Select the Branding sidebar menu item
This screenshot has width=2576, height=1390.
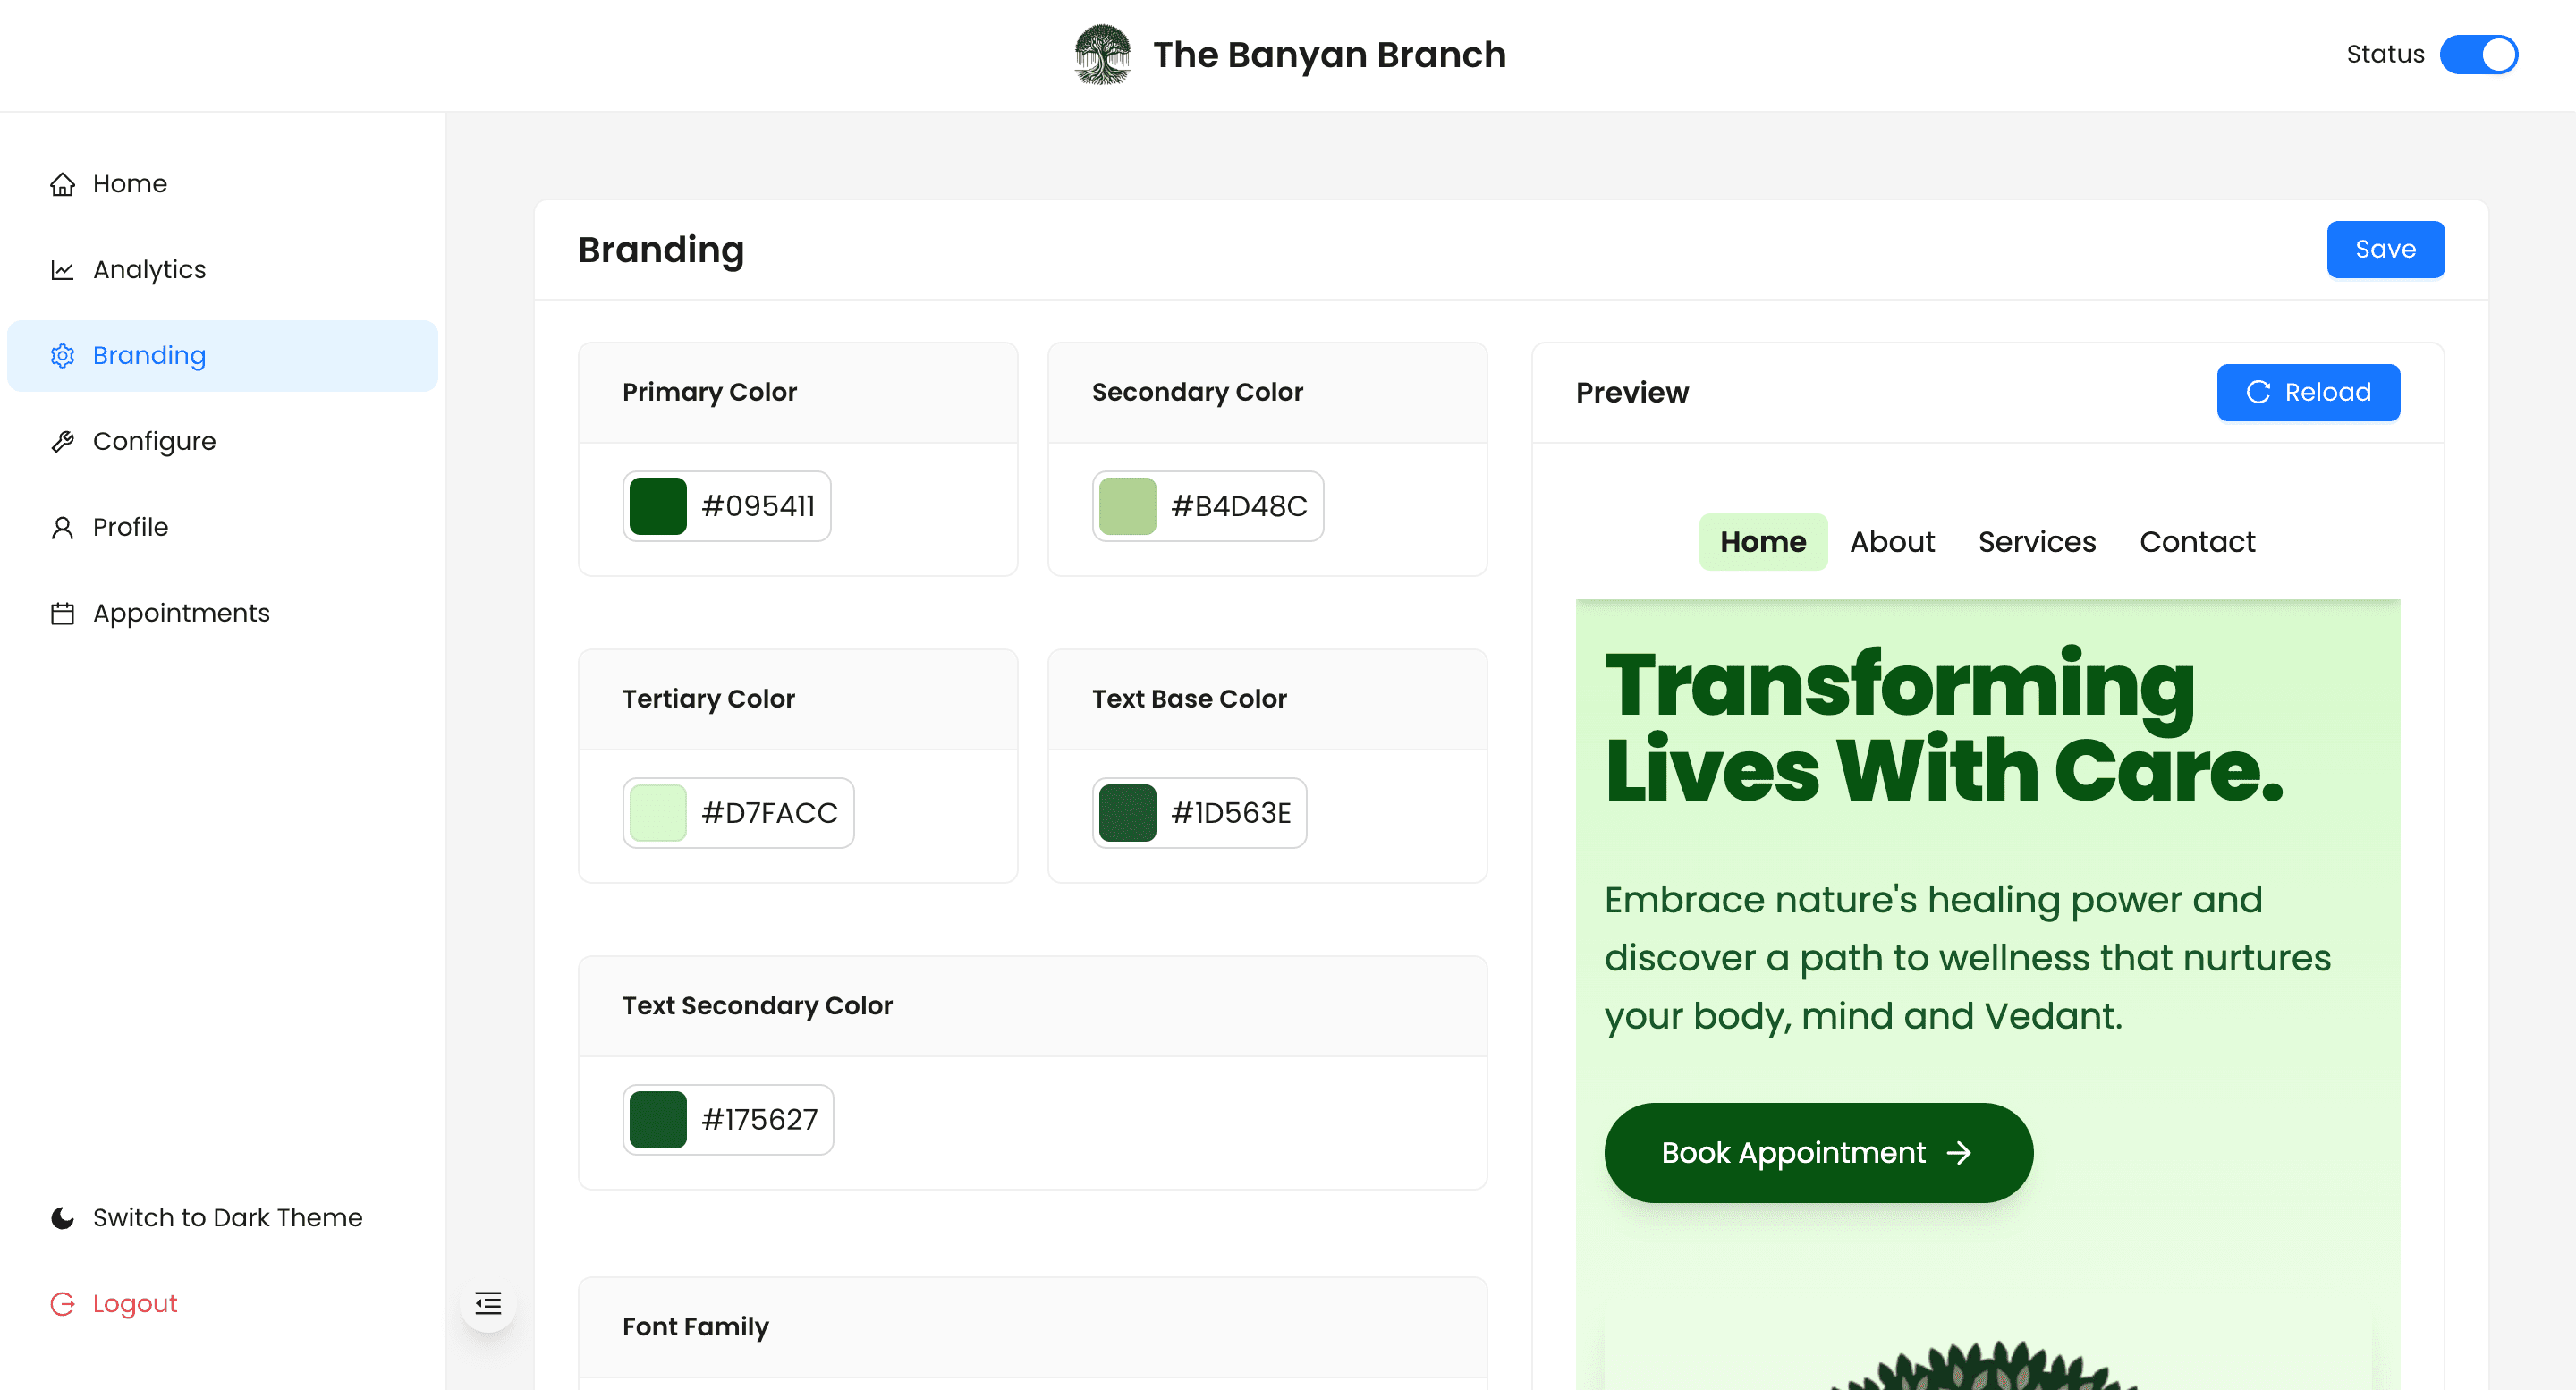pyautogui.click(x=222, y=356)
